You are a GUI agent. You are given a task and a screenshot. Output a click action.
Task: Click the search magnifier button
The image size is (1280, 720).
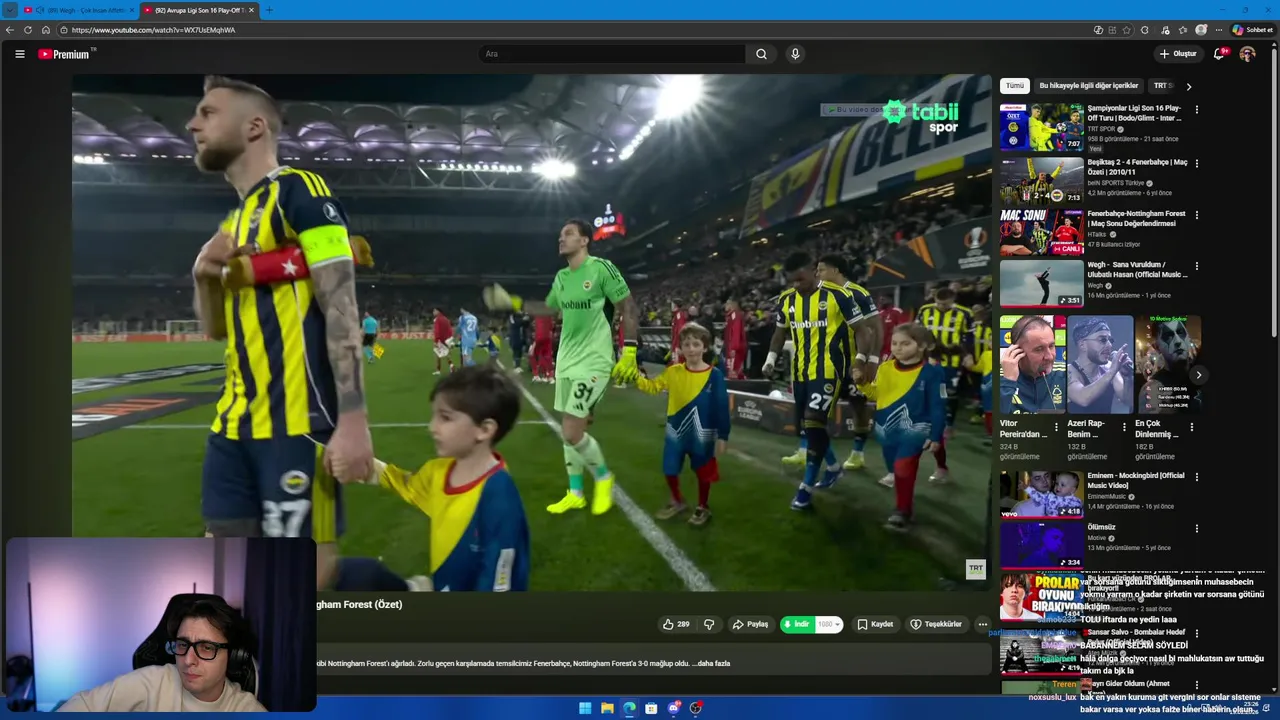tap(761, 54)
